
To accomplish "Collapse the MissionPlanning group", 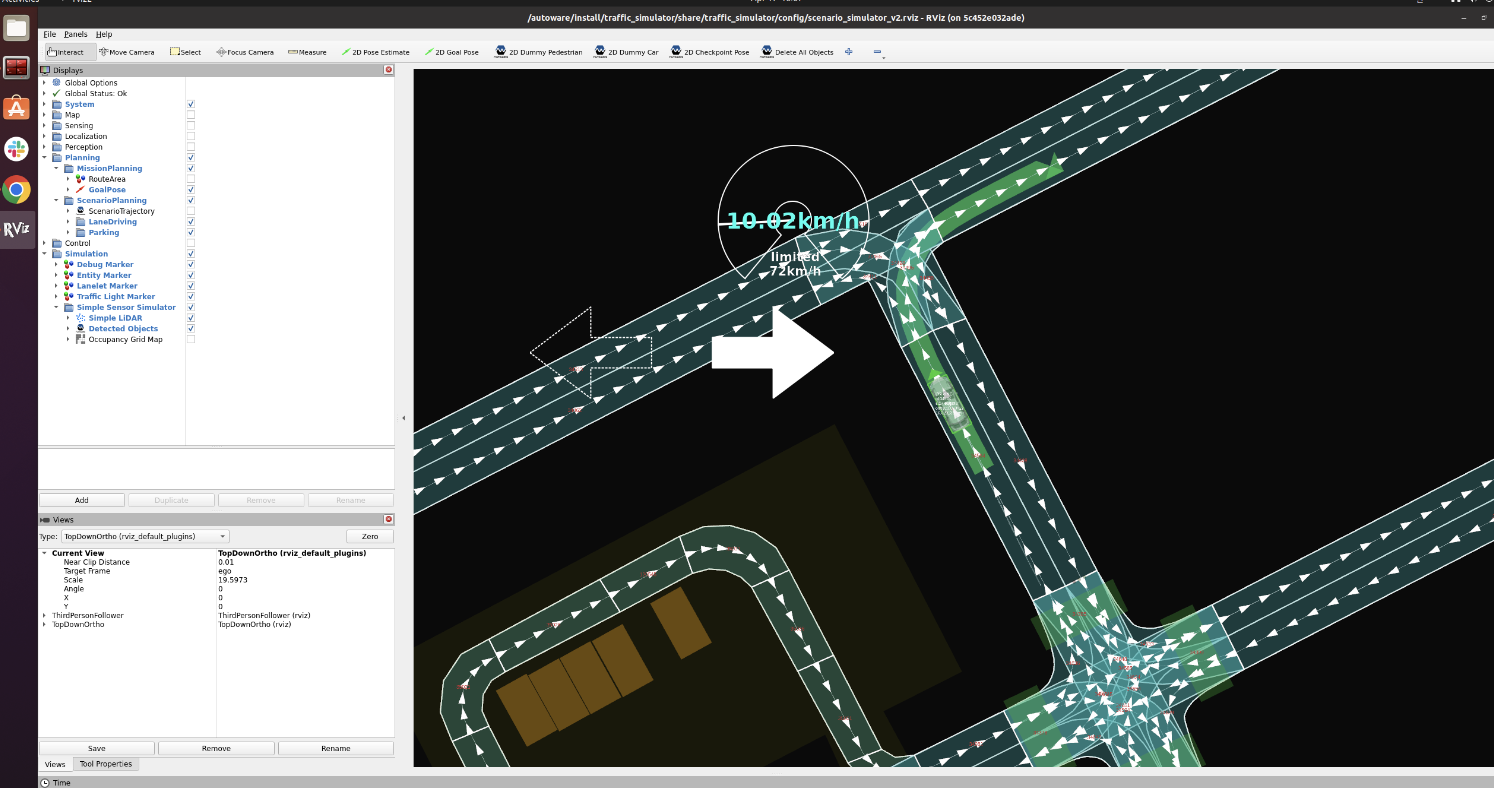I will pyautogui.click(x=56, y=168).
